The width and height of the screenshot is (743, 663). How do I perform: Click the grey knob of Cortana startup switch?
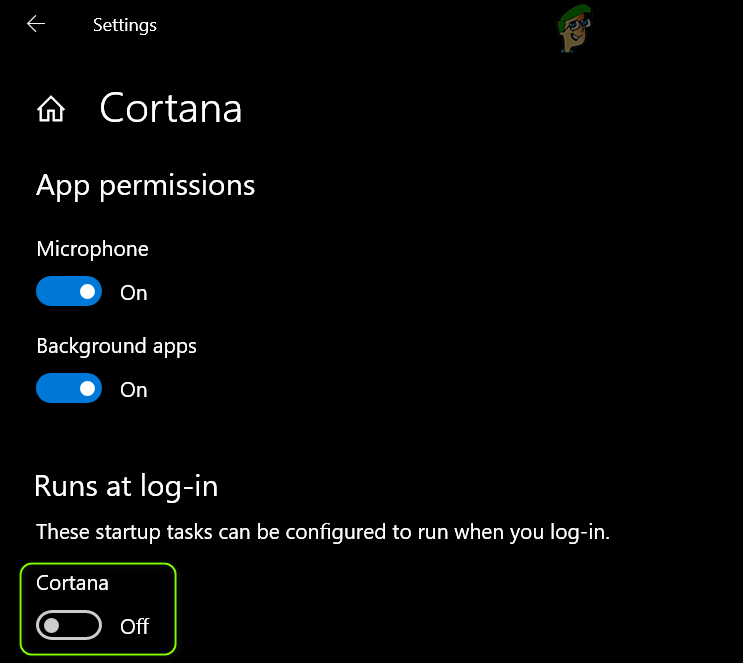pyautogui.click(x=52, y=626)
